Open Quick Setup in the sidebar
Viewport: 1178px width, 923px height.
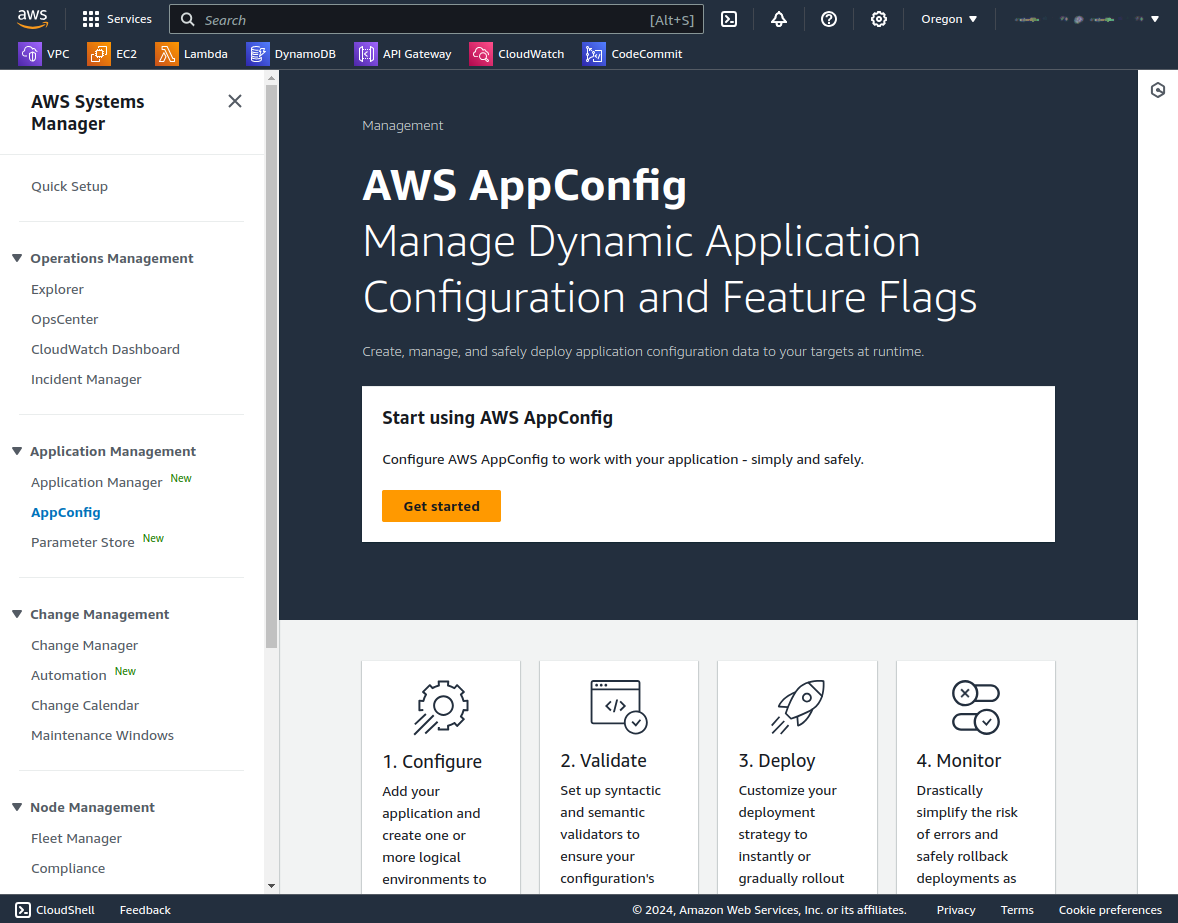pyautogui.click(x=69, y=186)
